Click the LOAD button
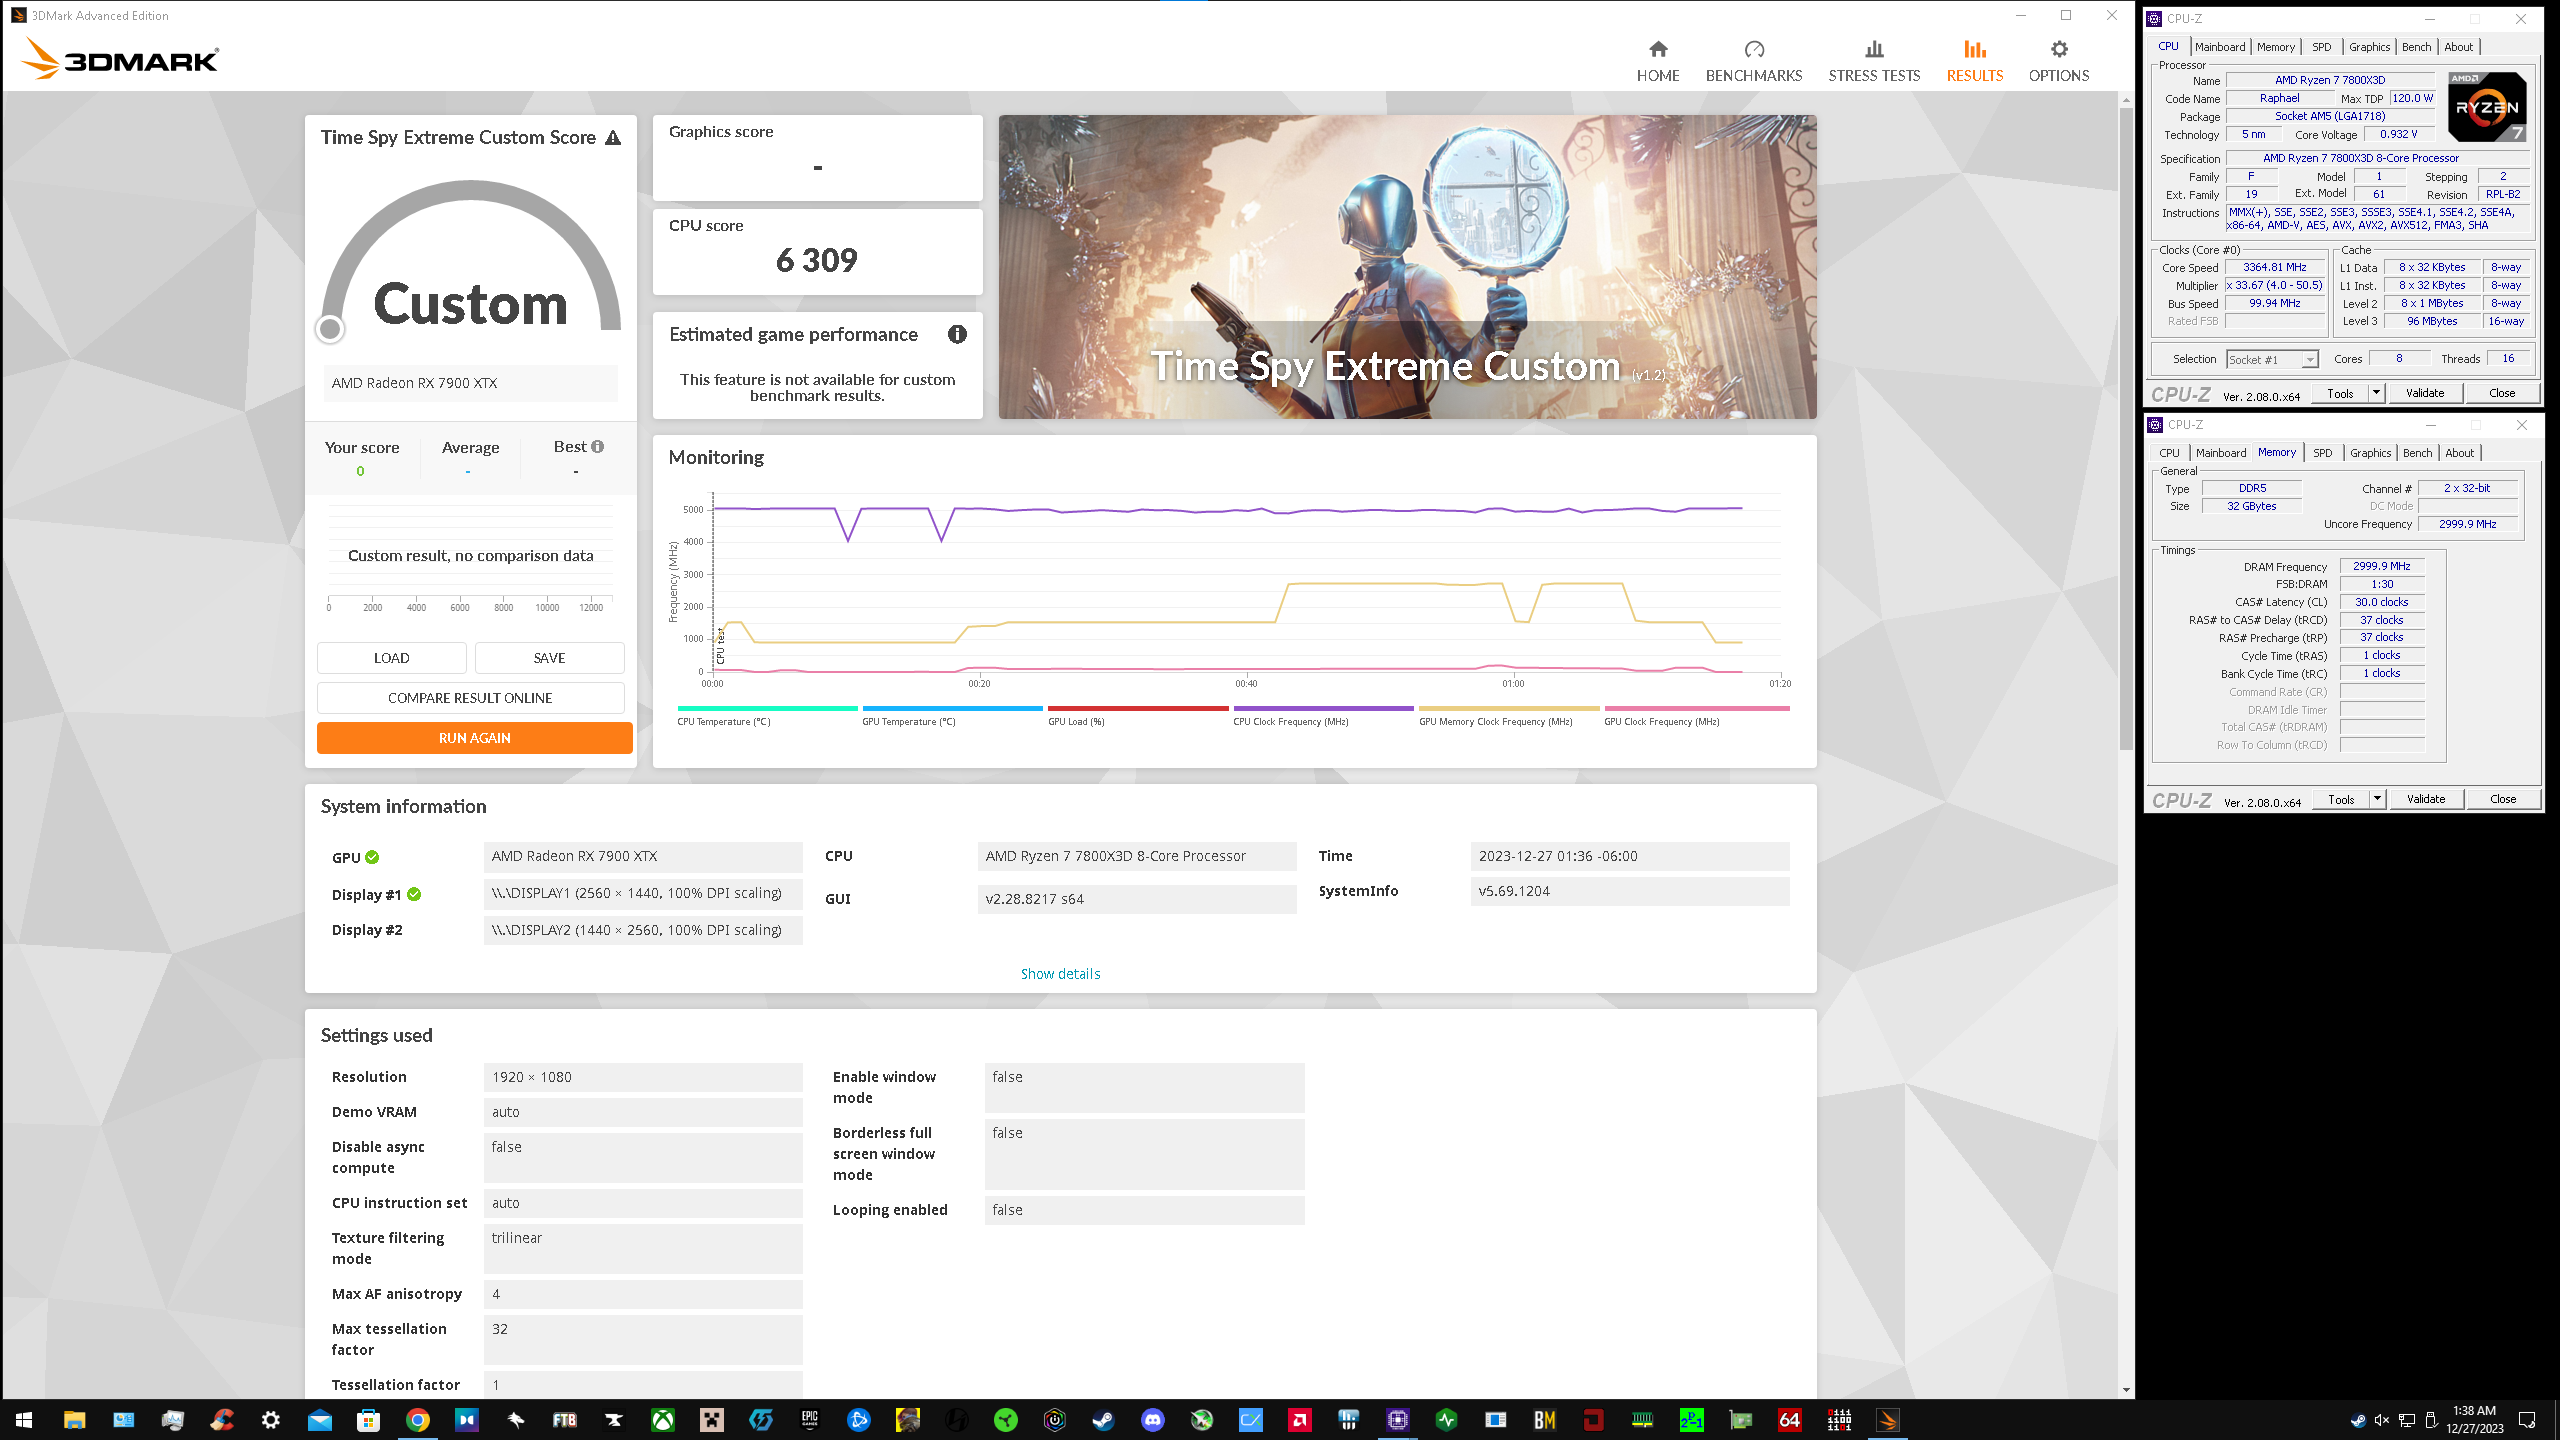The height and width of the screenshot is (1440, 2560). click(x=391, y=658)
